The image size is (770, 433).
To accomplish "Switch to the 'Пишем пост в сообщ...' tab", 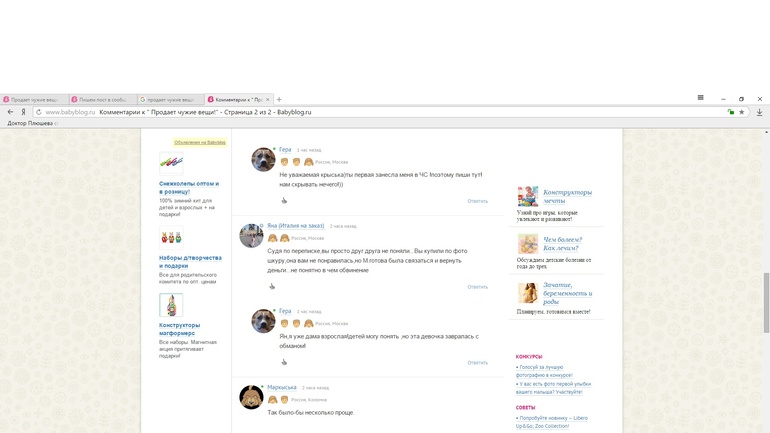I will pyautogui.click(x=101, y=100).
